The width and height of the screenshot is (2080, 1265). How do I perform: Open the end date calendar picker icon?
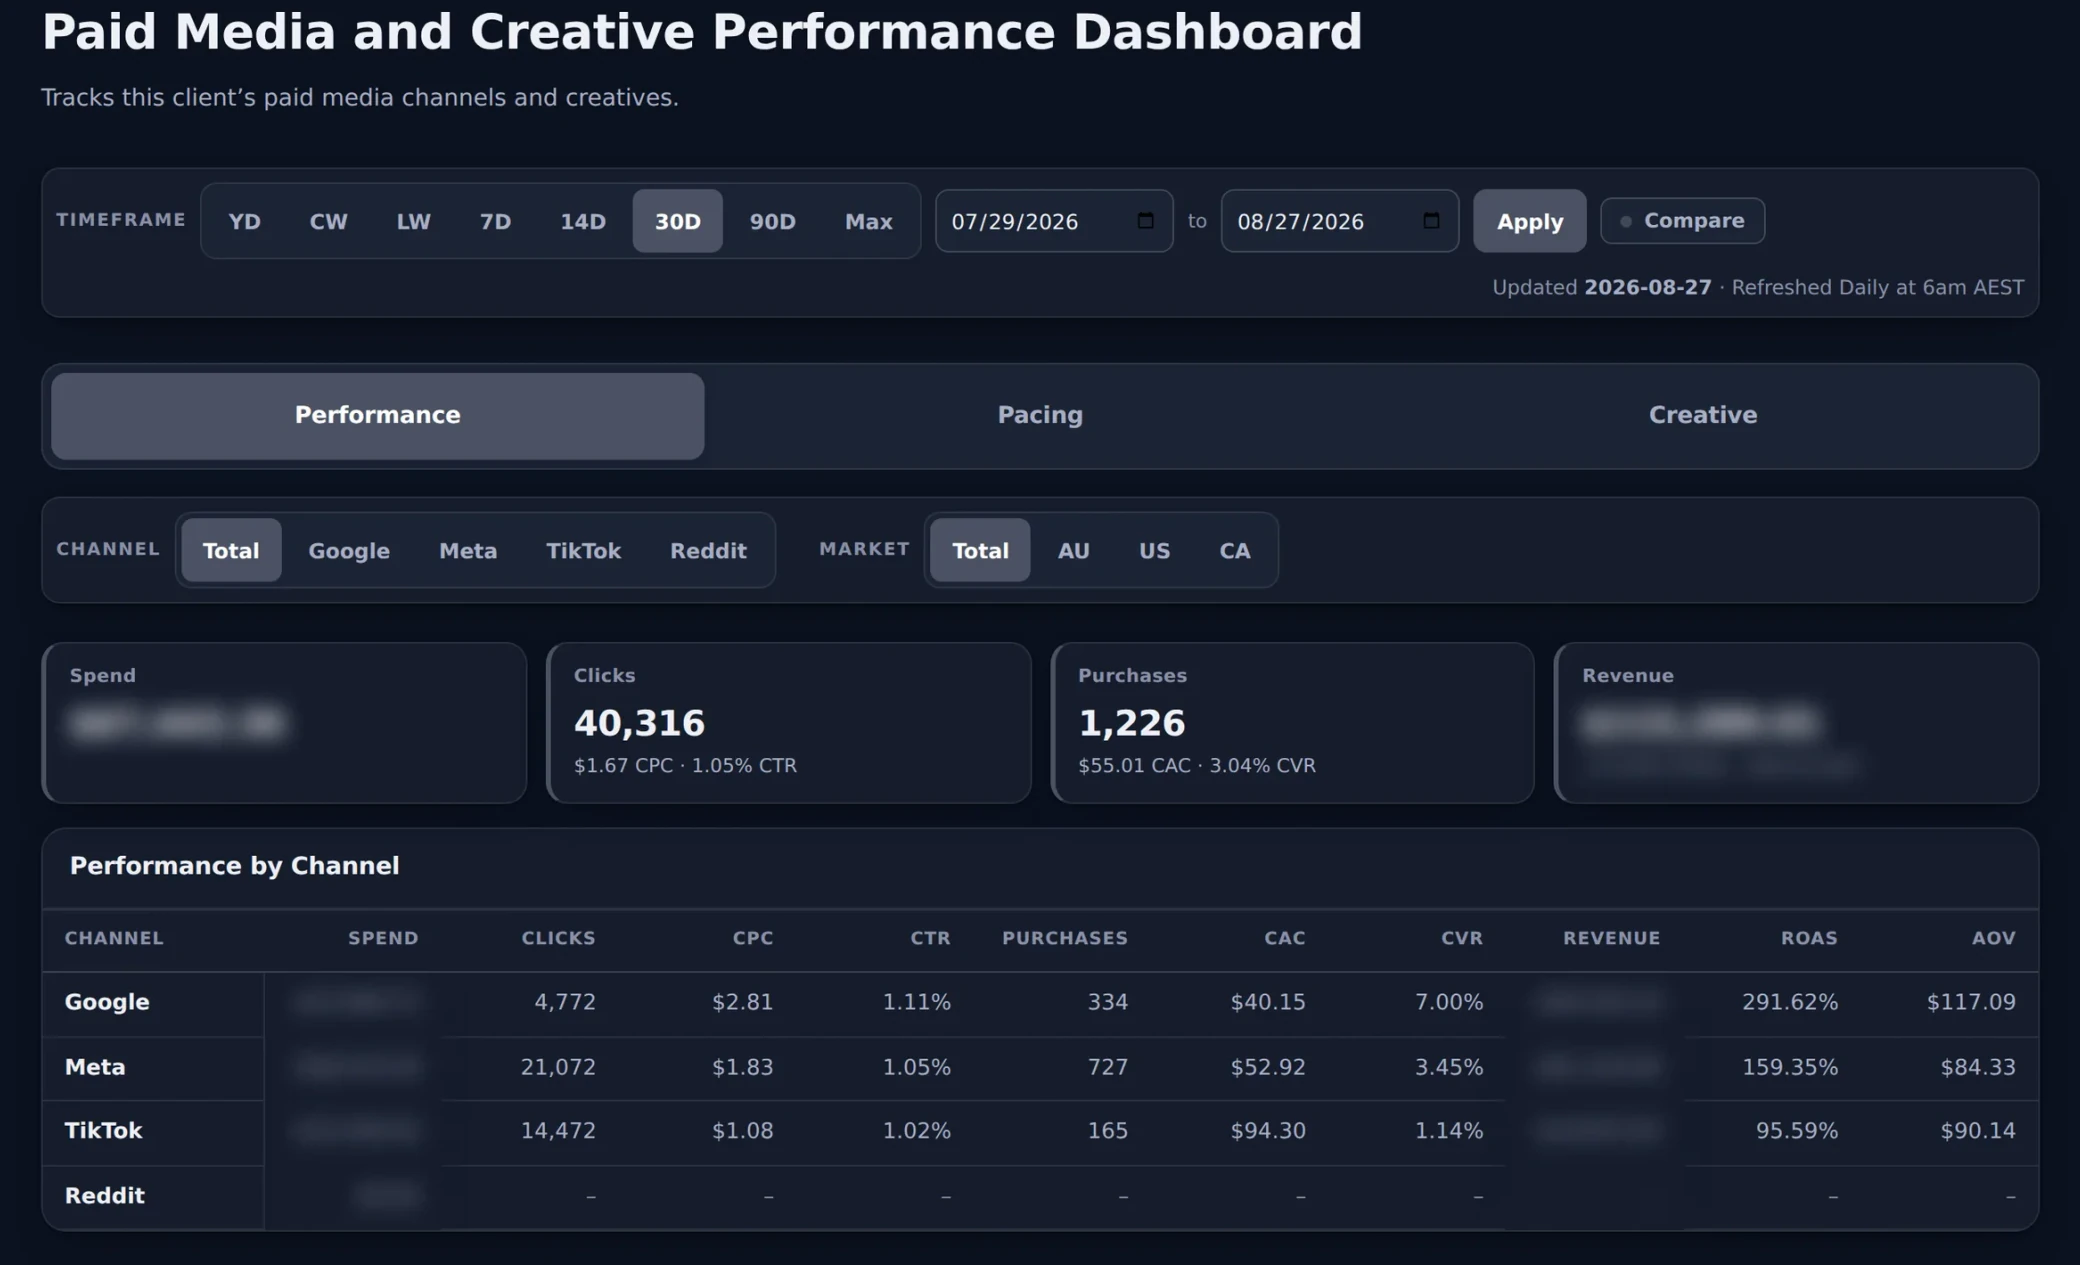click(1431, 220)
